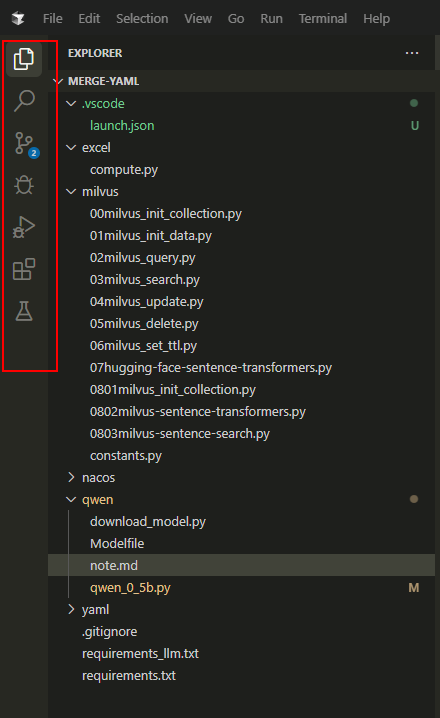Screen dimensions: 440x718
Task: Open the Run and Debug view
Action: [24, 227]
